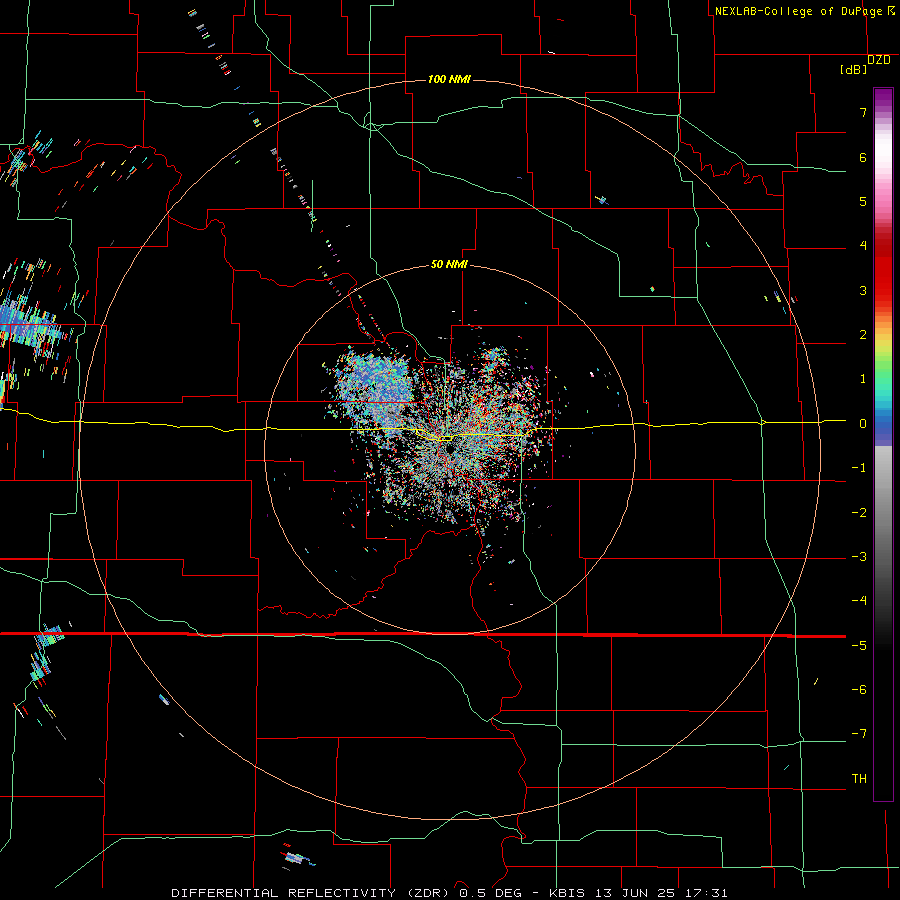Click the 7 dB value on the color scale

[x=863, y=112]
